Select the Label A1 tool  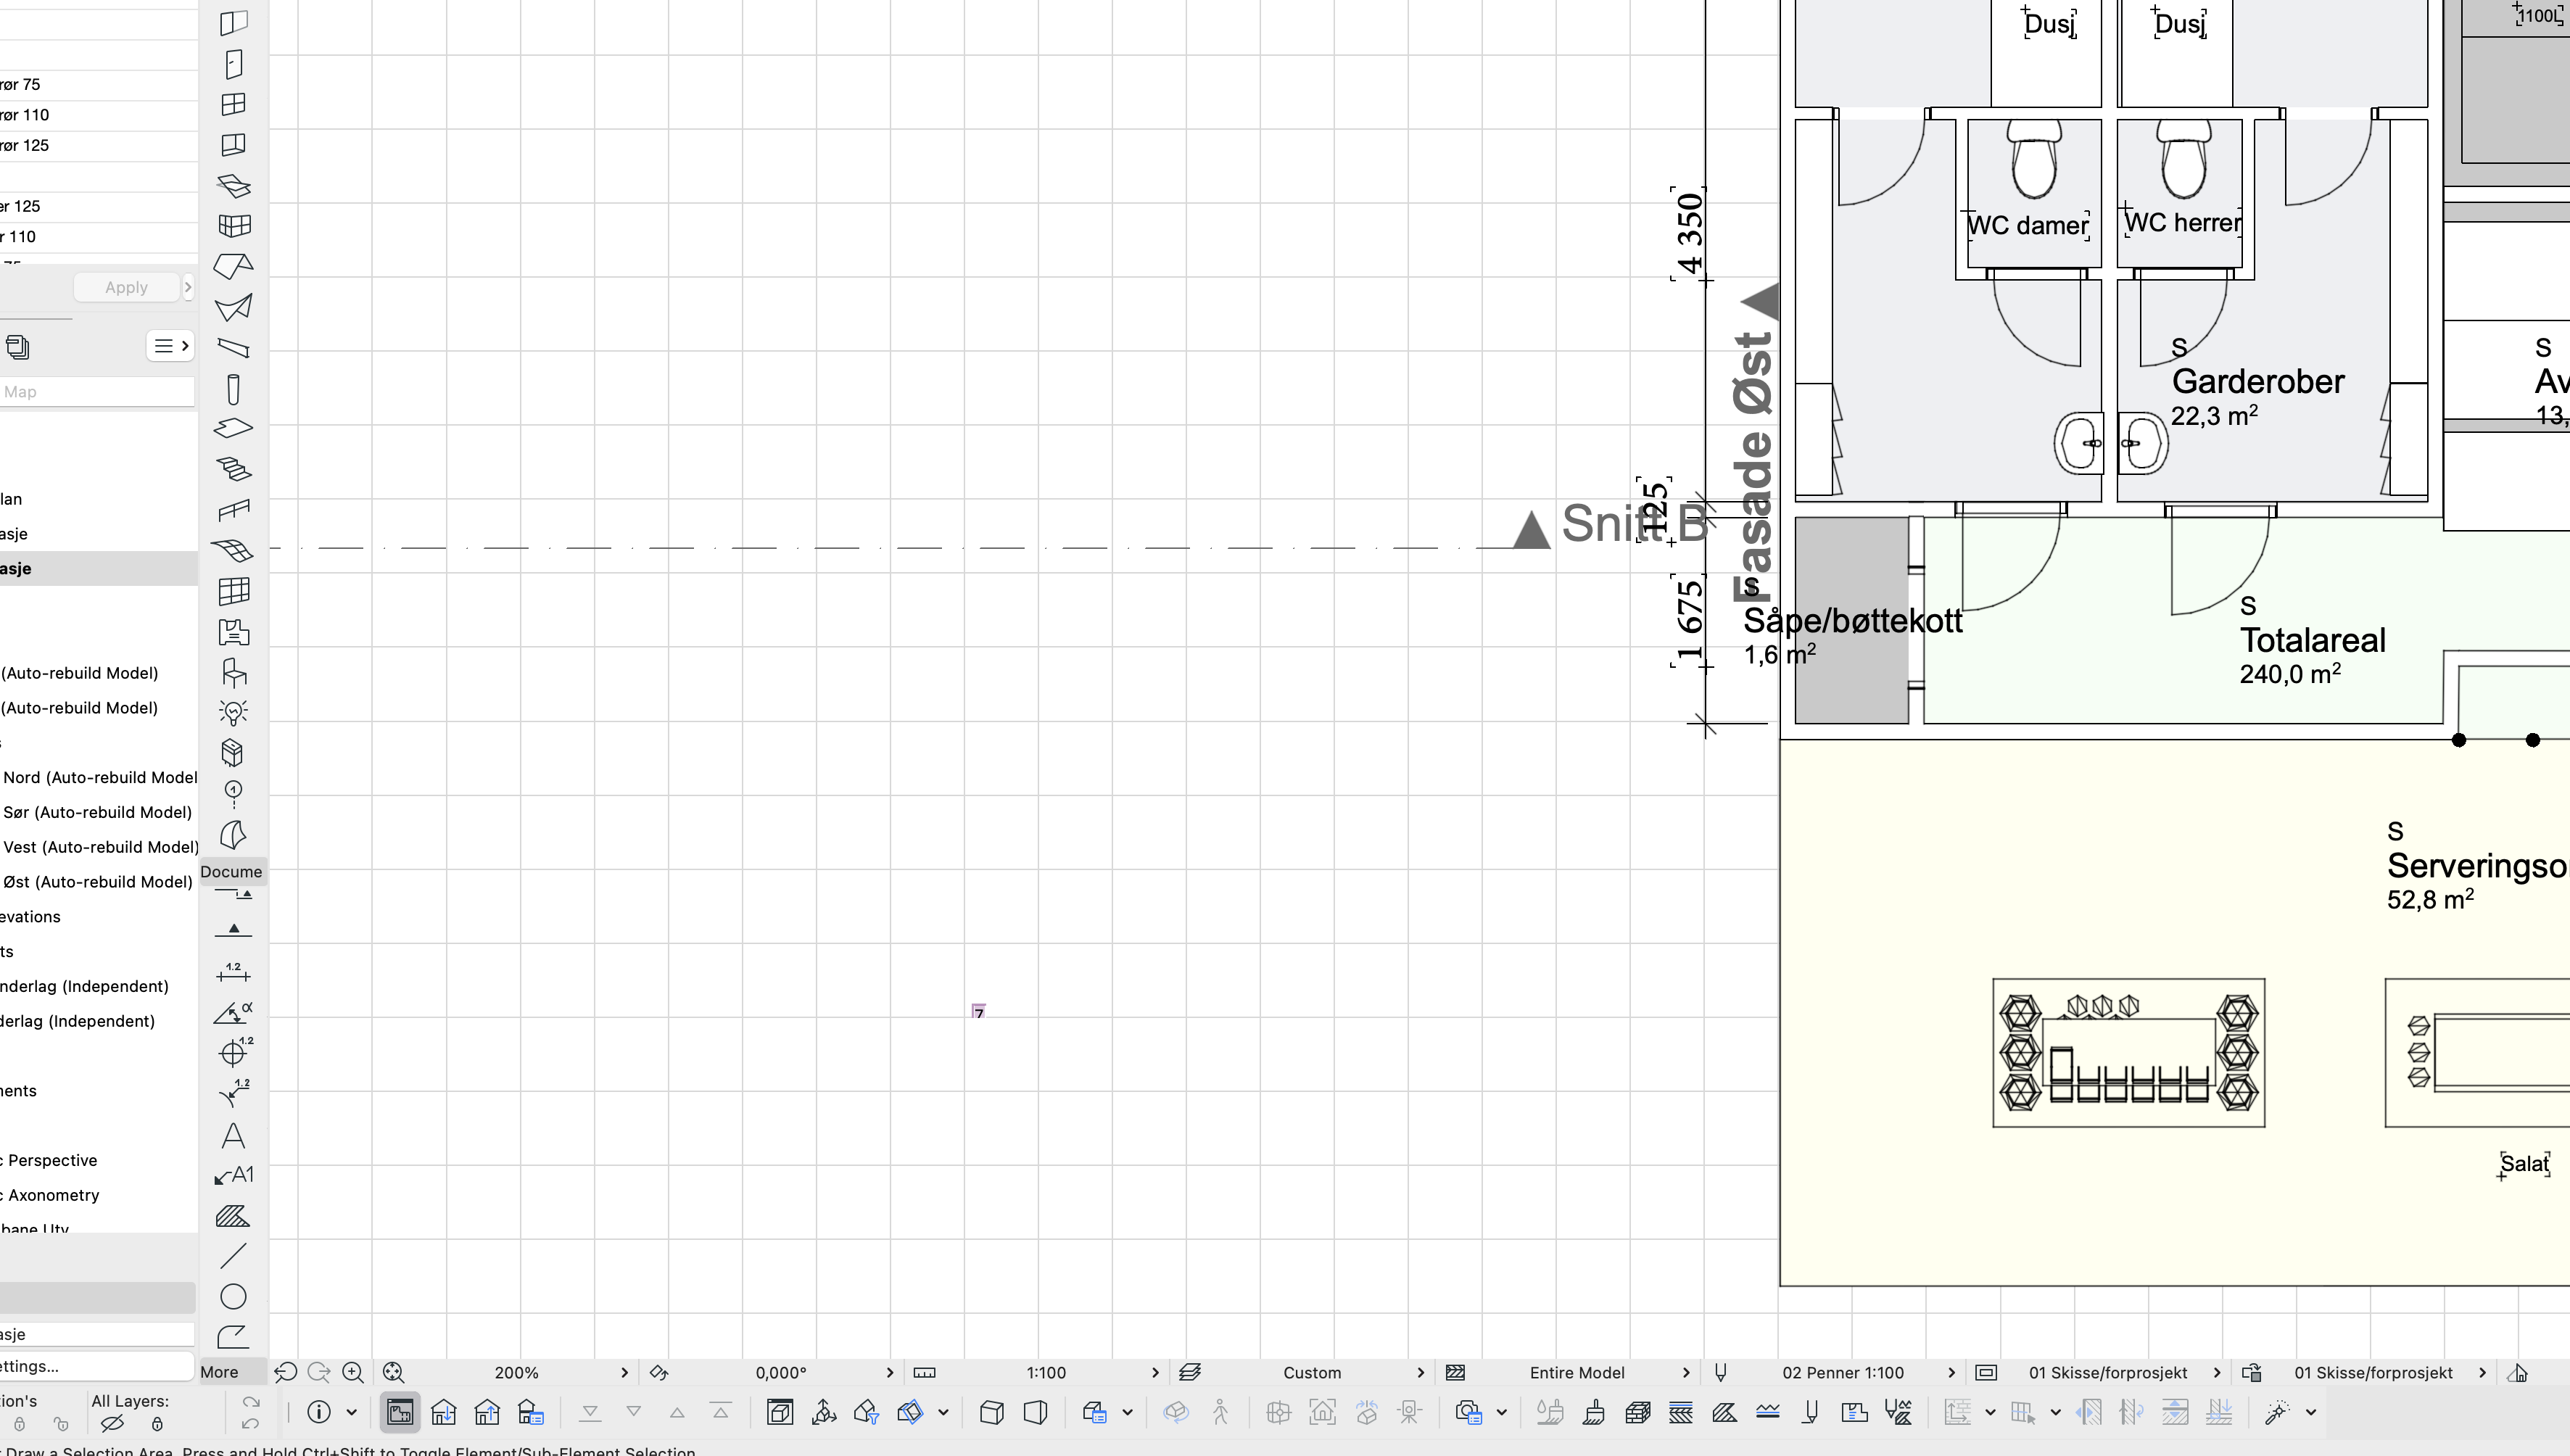coord(233,1175)
